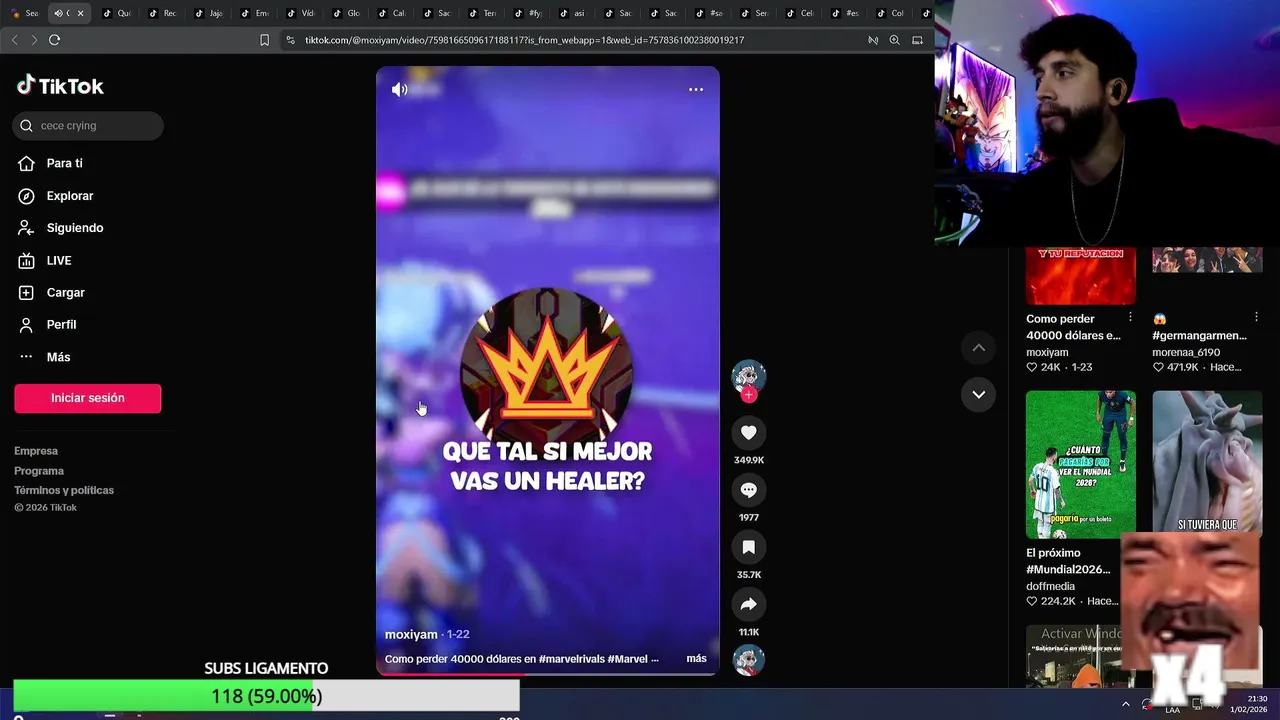The image size is (1280, 720).
Task: Open taskbar clock showing 21:30
Action: tap(1250, 704)
